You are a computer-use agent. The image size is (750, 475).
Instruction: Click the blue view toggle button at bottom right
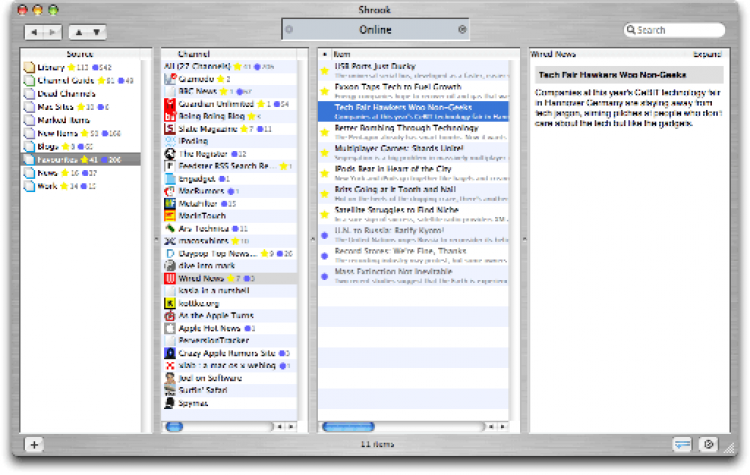tap(682, 444)
